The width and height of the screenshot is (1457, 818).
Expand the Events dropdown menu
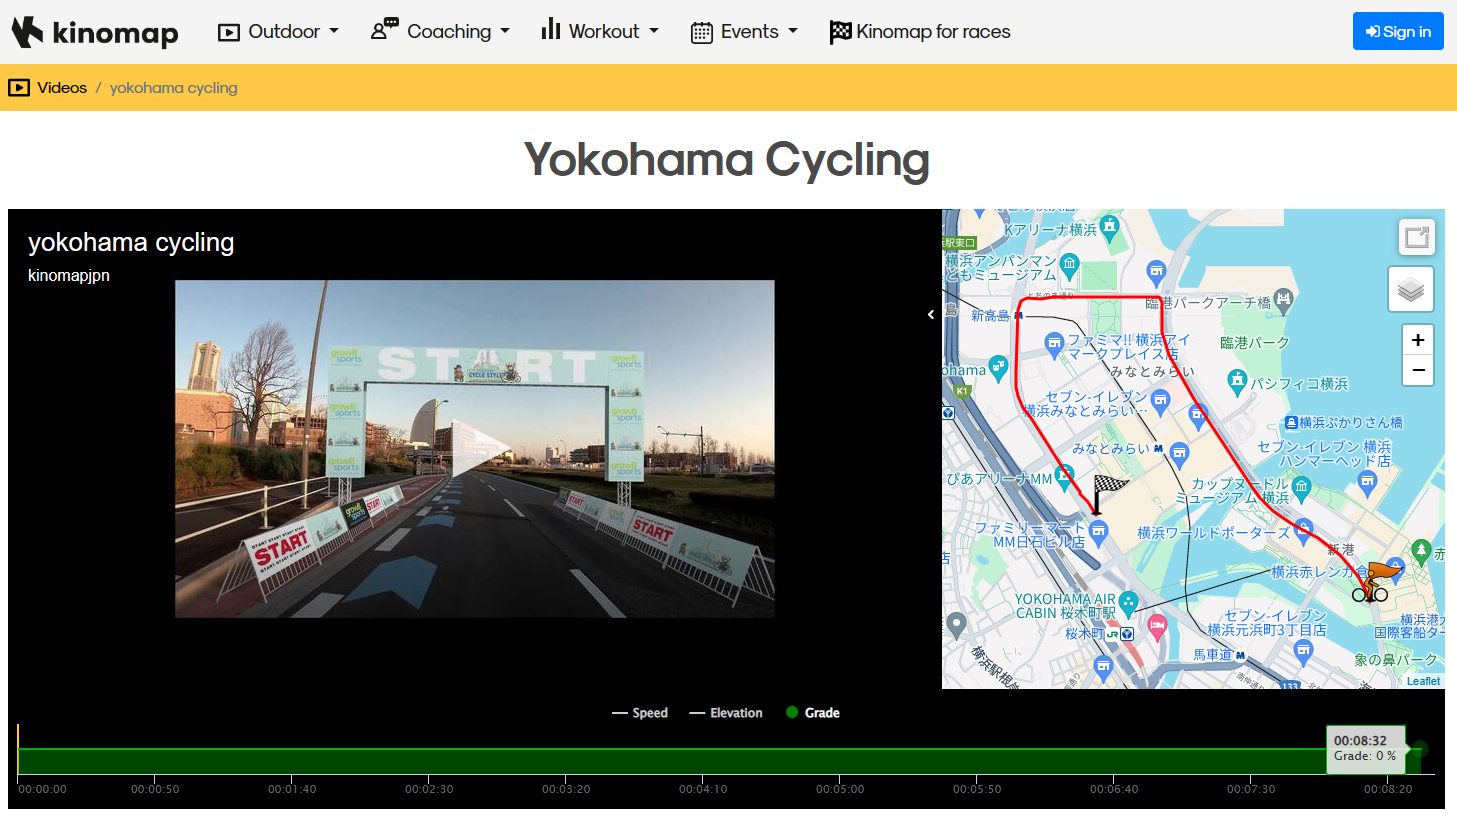click(x=744, y=32)
